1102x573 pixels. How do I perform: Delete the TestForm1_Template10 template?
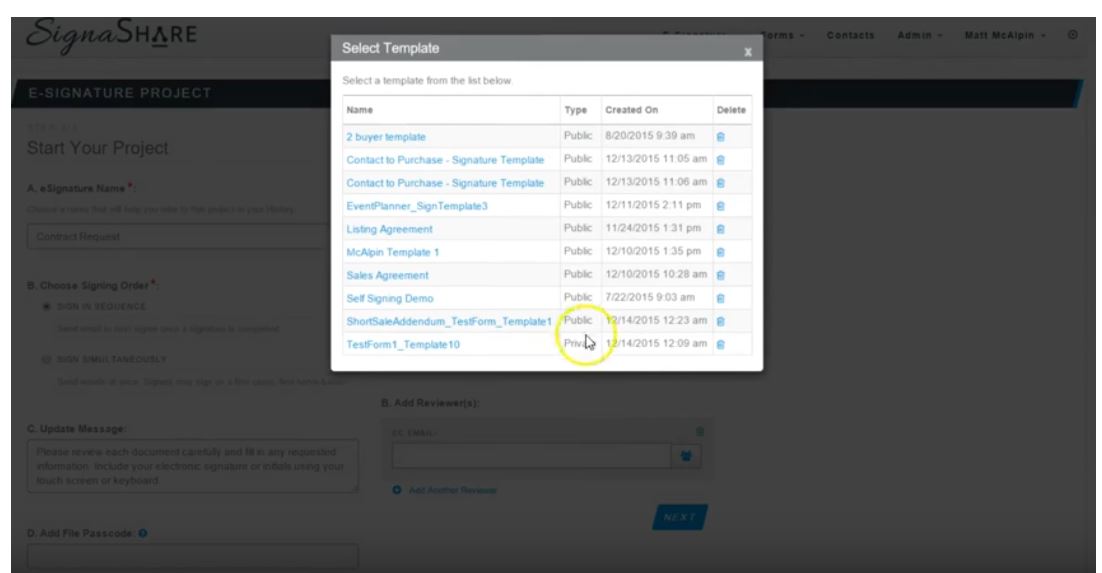point(720,345)
